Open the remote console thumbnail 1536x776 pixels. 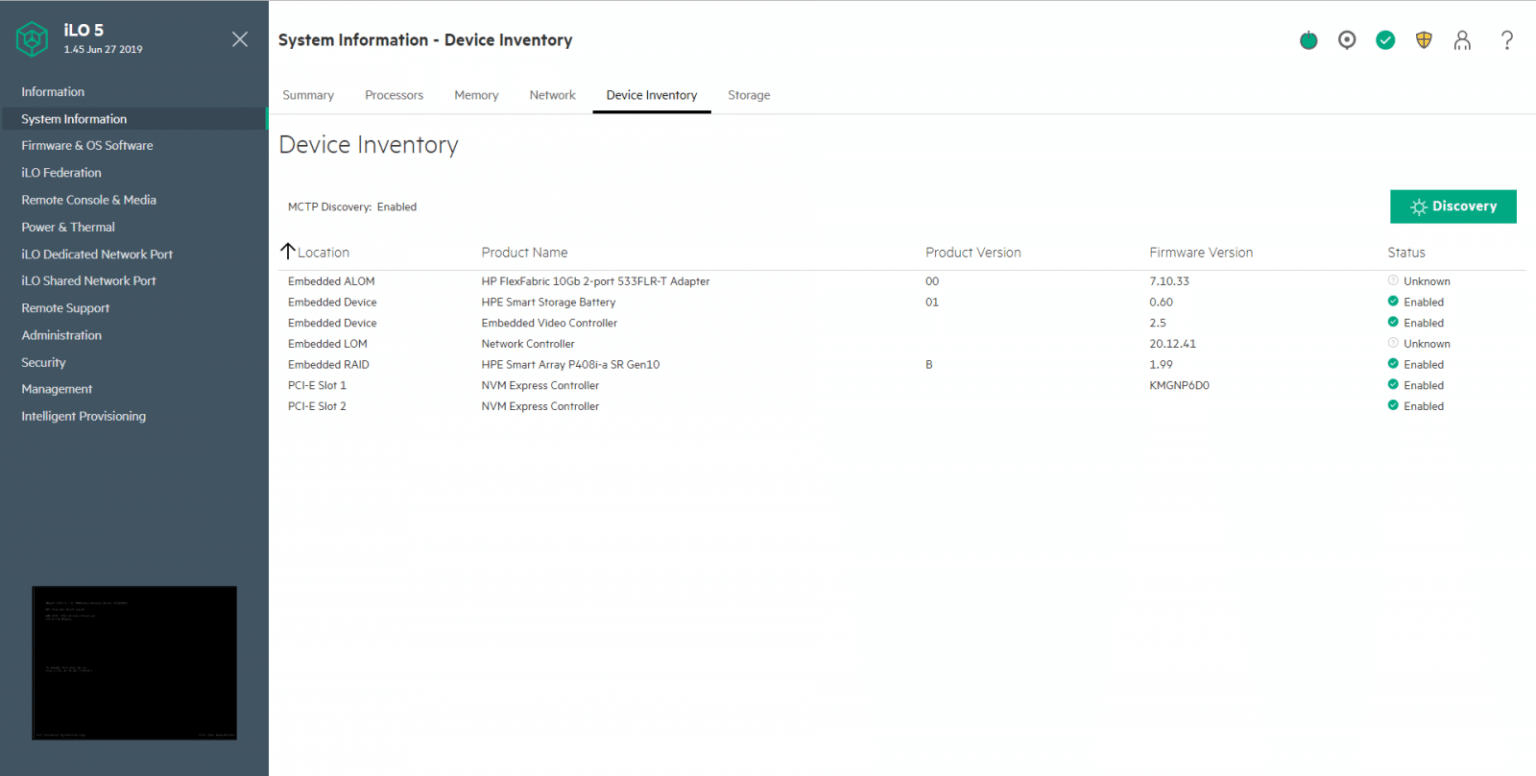tap(134, 663)
